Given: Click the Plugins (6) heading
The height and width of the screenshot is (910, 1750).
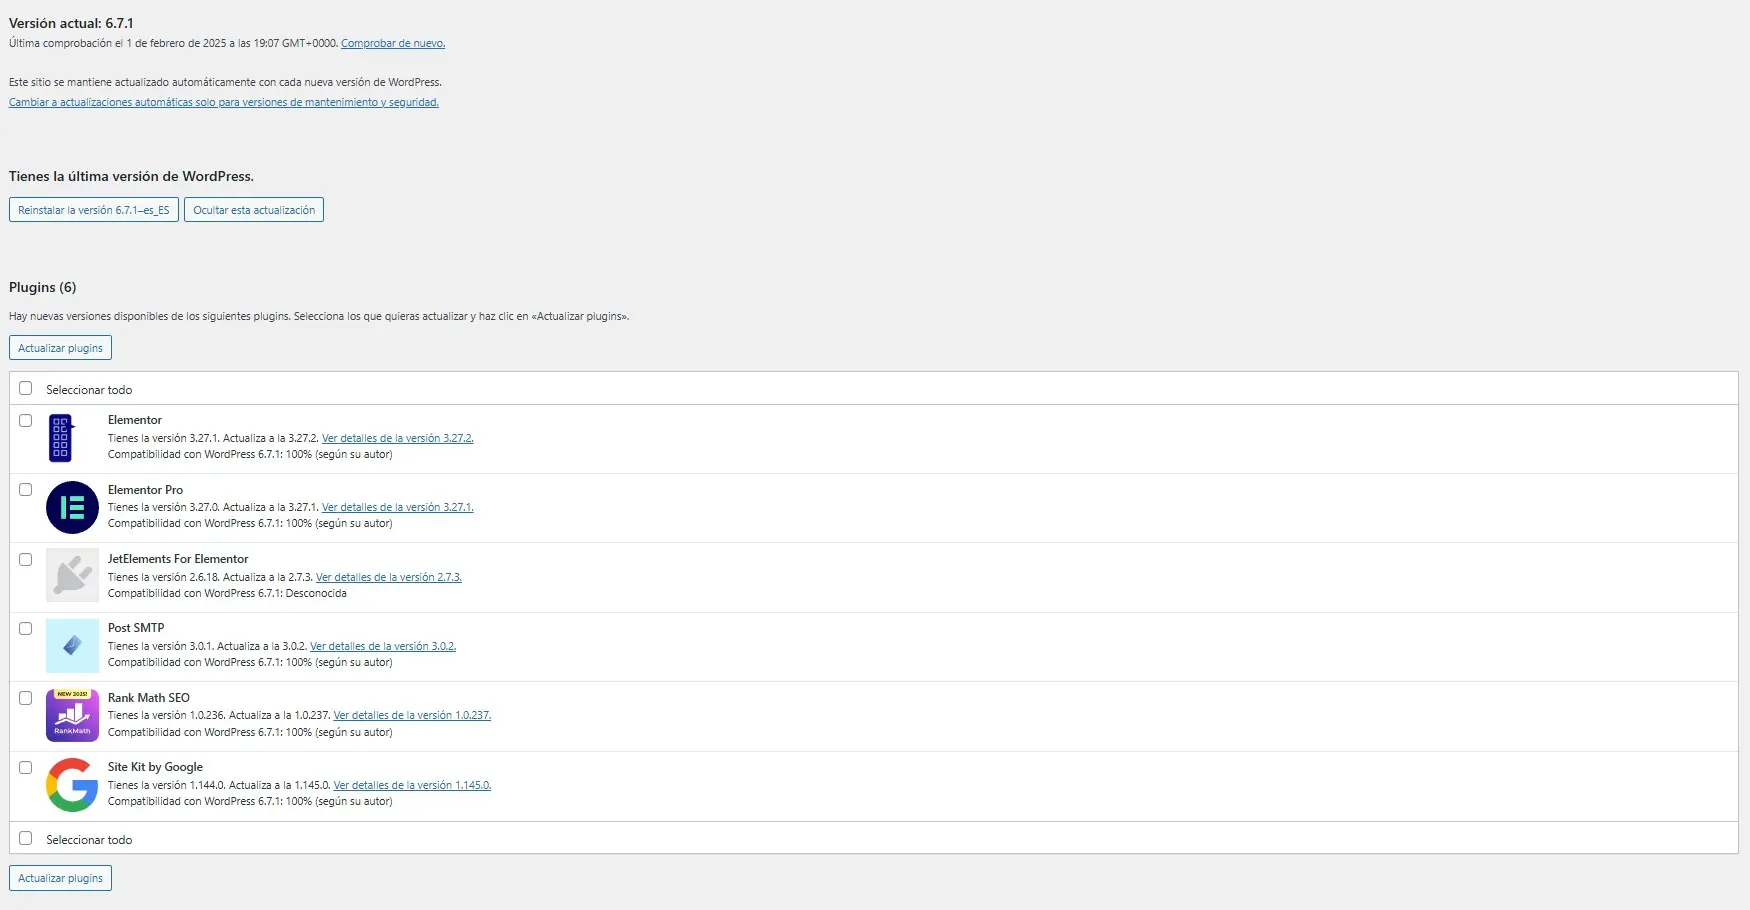Looking at the screenshot, I should 43,287.
